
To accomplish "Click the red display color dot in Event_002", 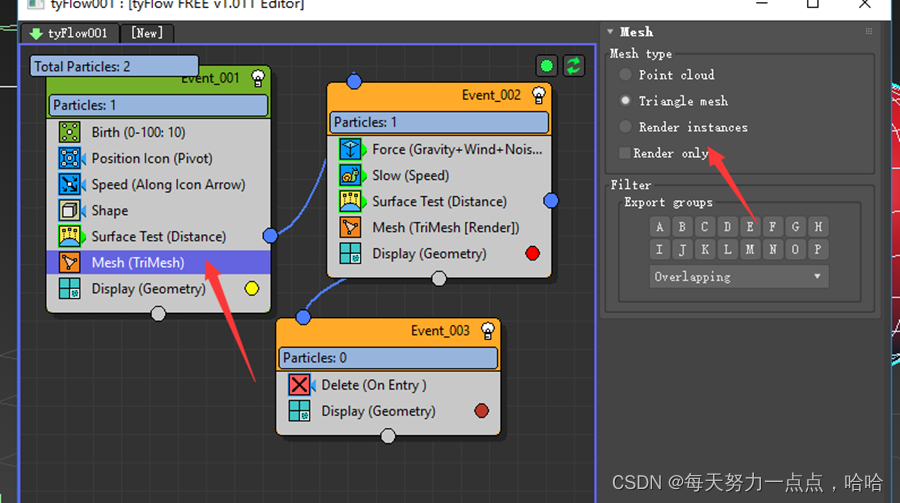I will click(532, 253).
